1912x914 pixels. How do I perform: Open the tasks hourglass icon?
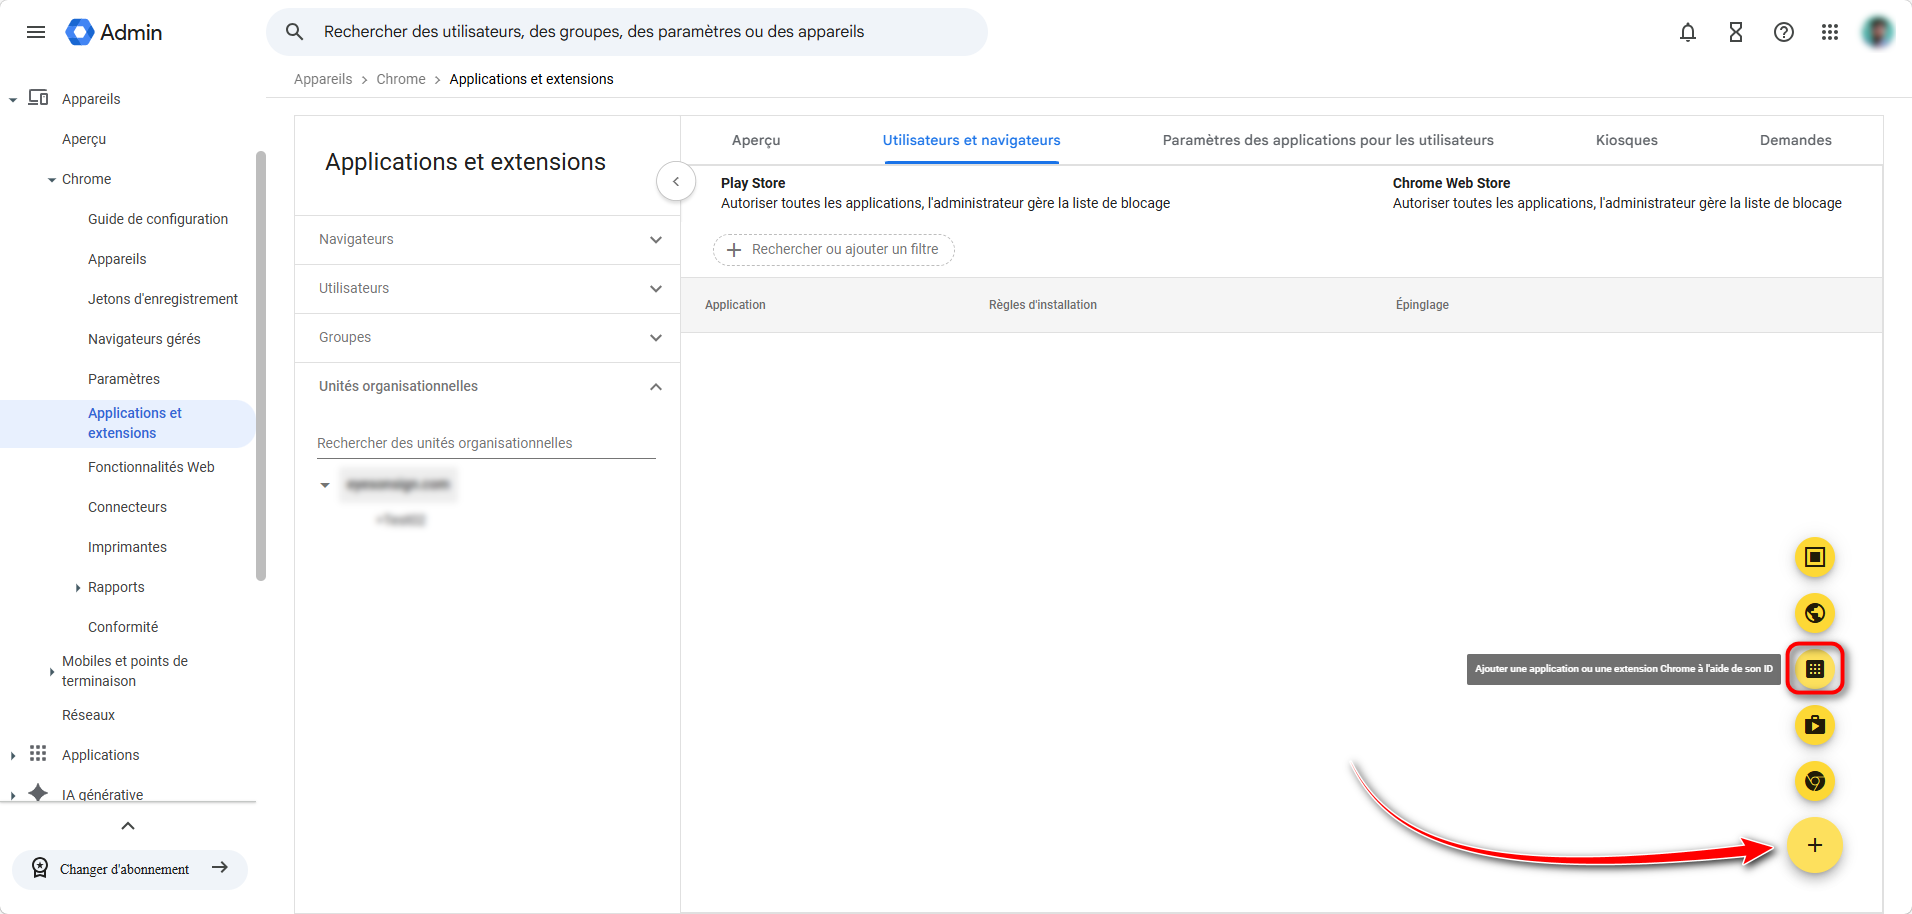click(1736, 32)
